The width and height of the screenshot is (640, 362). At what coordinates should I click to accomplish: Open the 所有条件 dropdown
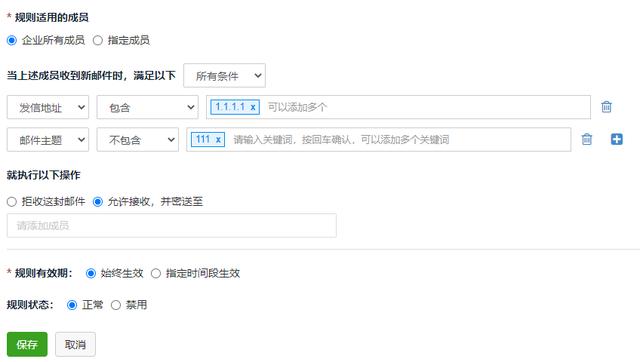coord(224,76)
